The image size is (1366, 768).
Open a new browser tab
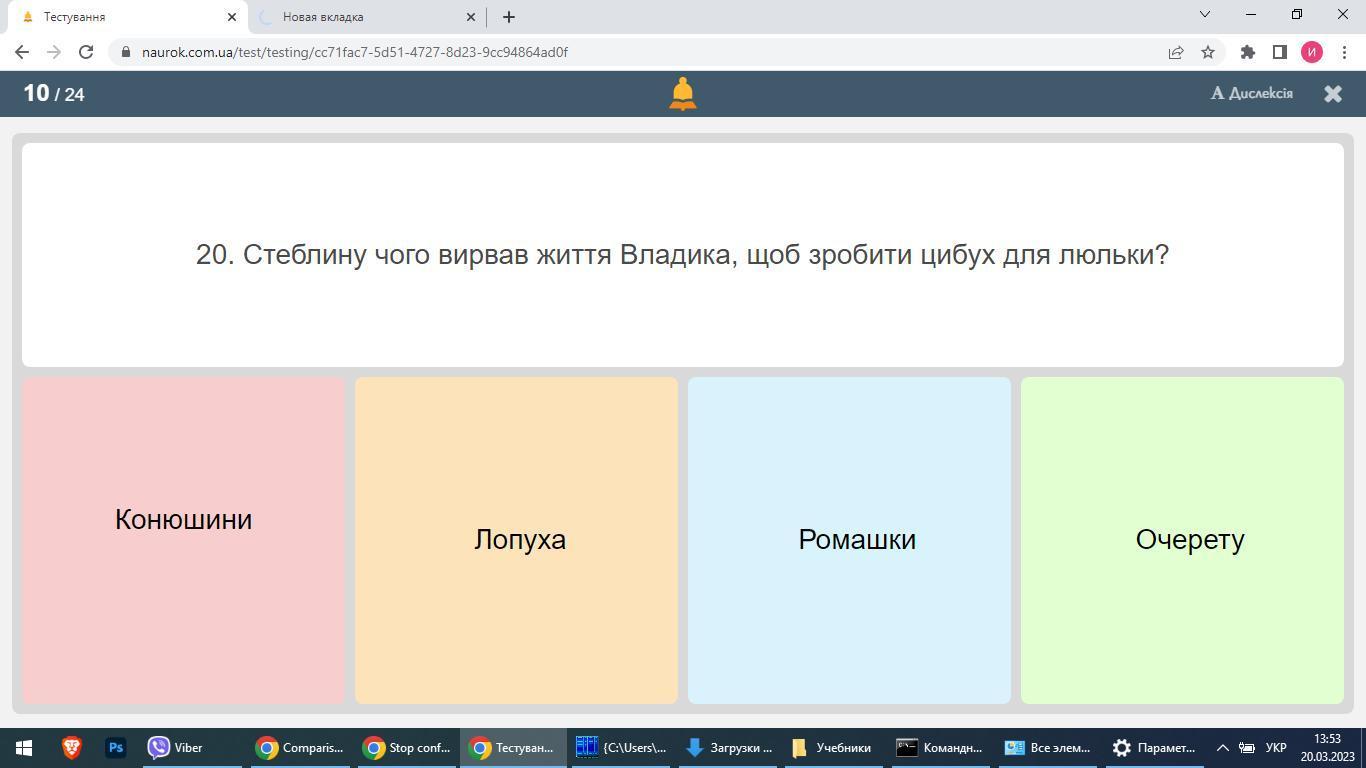pos(509,17)
